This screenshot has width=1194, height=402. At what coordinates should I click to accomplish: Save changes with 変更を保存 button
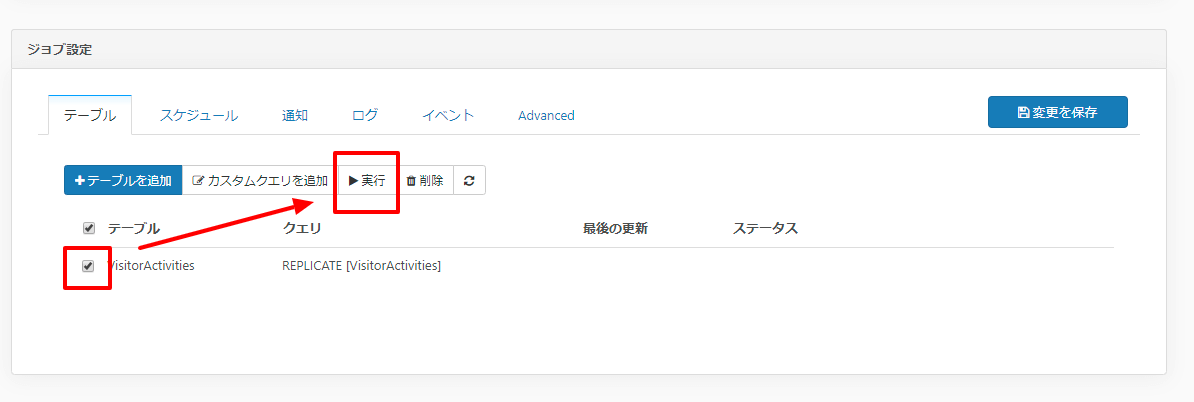tap(1058, 112)
